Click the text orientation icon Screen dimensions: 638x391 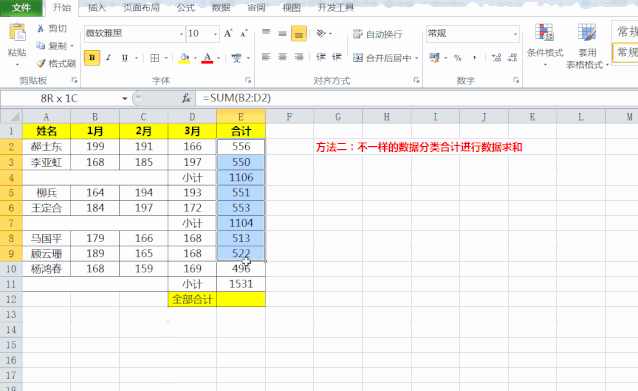tap(321, 33)
